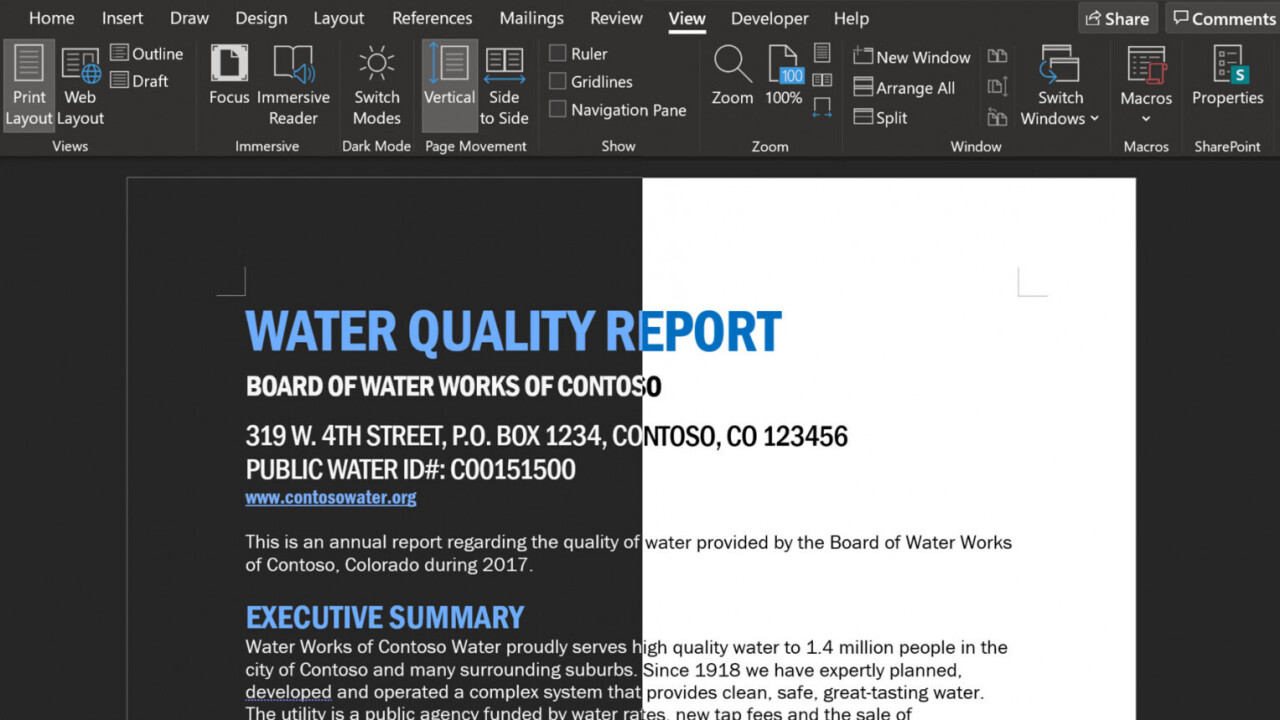1280x720 pixels.
Task: Select Vertical page movement
Action: (449, 65)
